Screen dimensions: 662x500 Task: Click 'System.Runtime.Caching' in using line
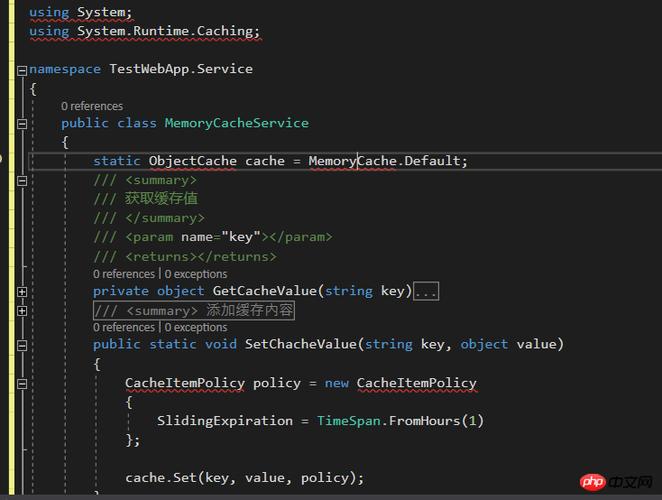(165, 31)
